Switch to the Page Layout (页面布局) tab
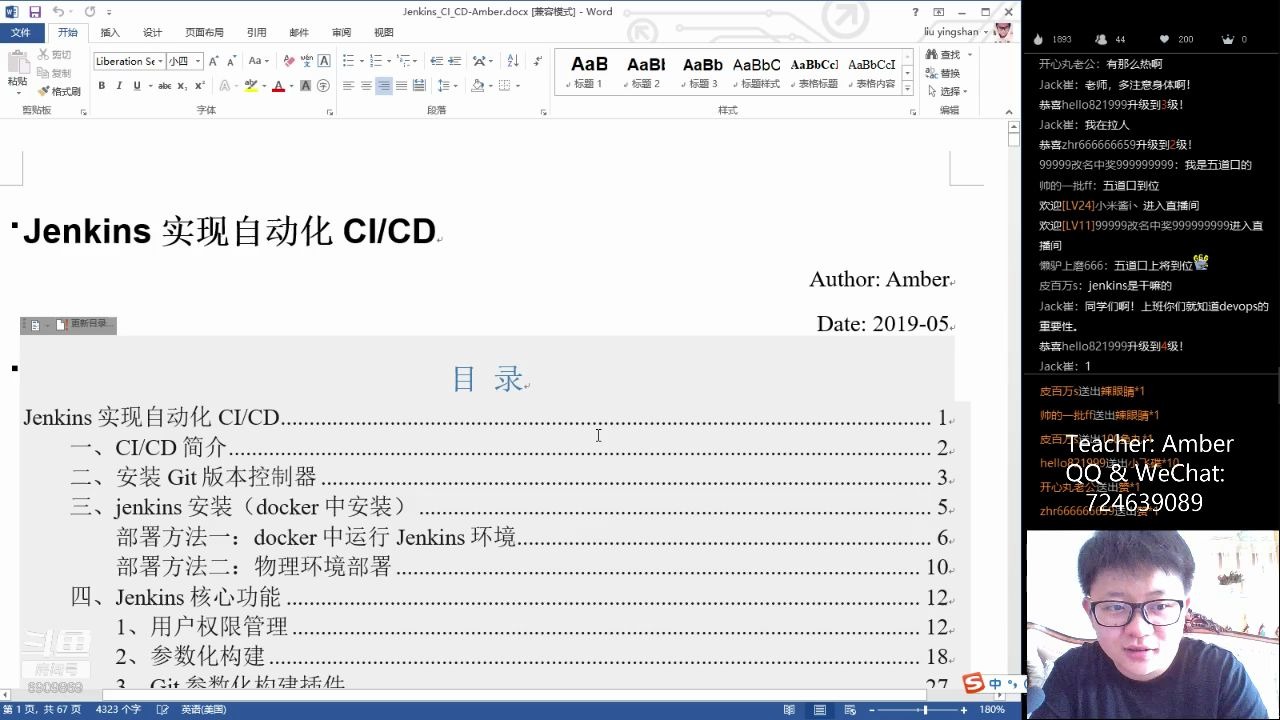Screen dimensions: 1280x720 coord(204,32)
